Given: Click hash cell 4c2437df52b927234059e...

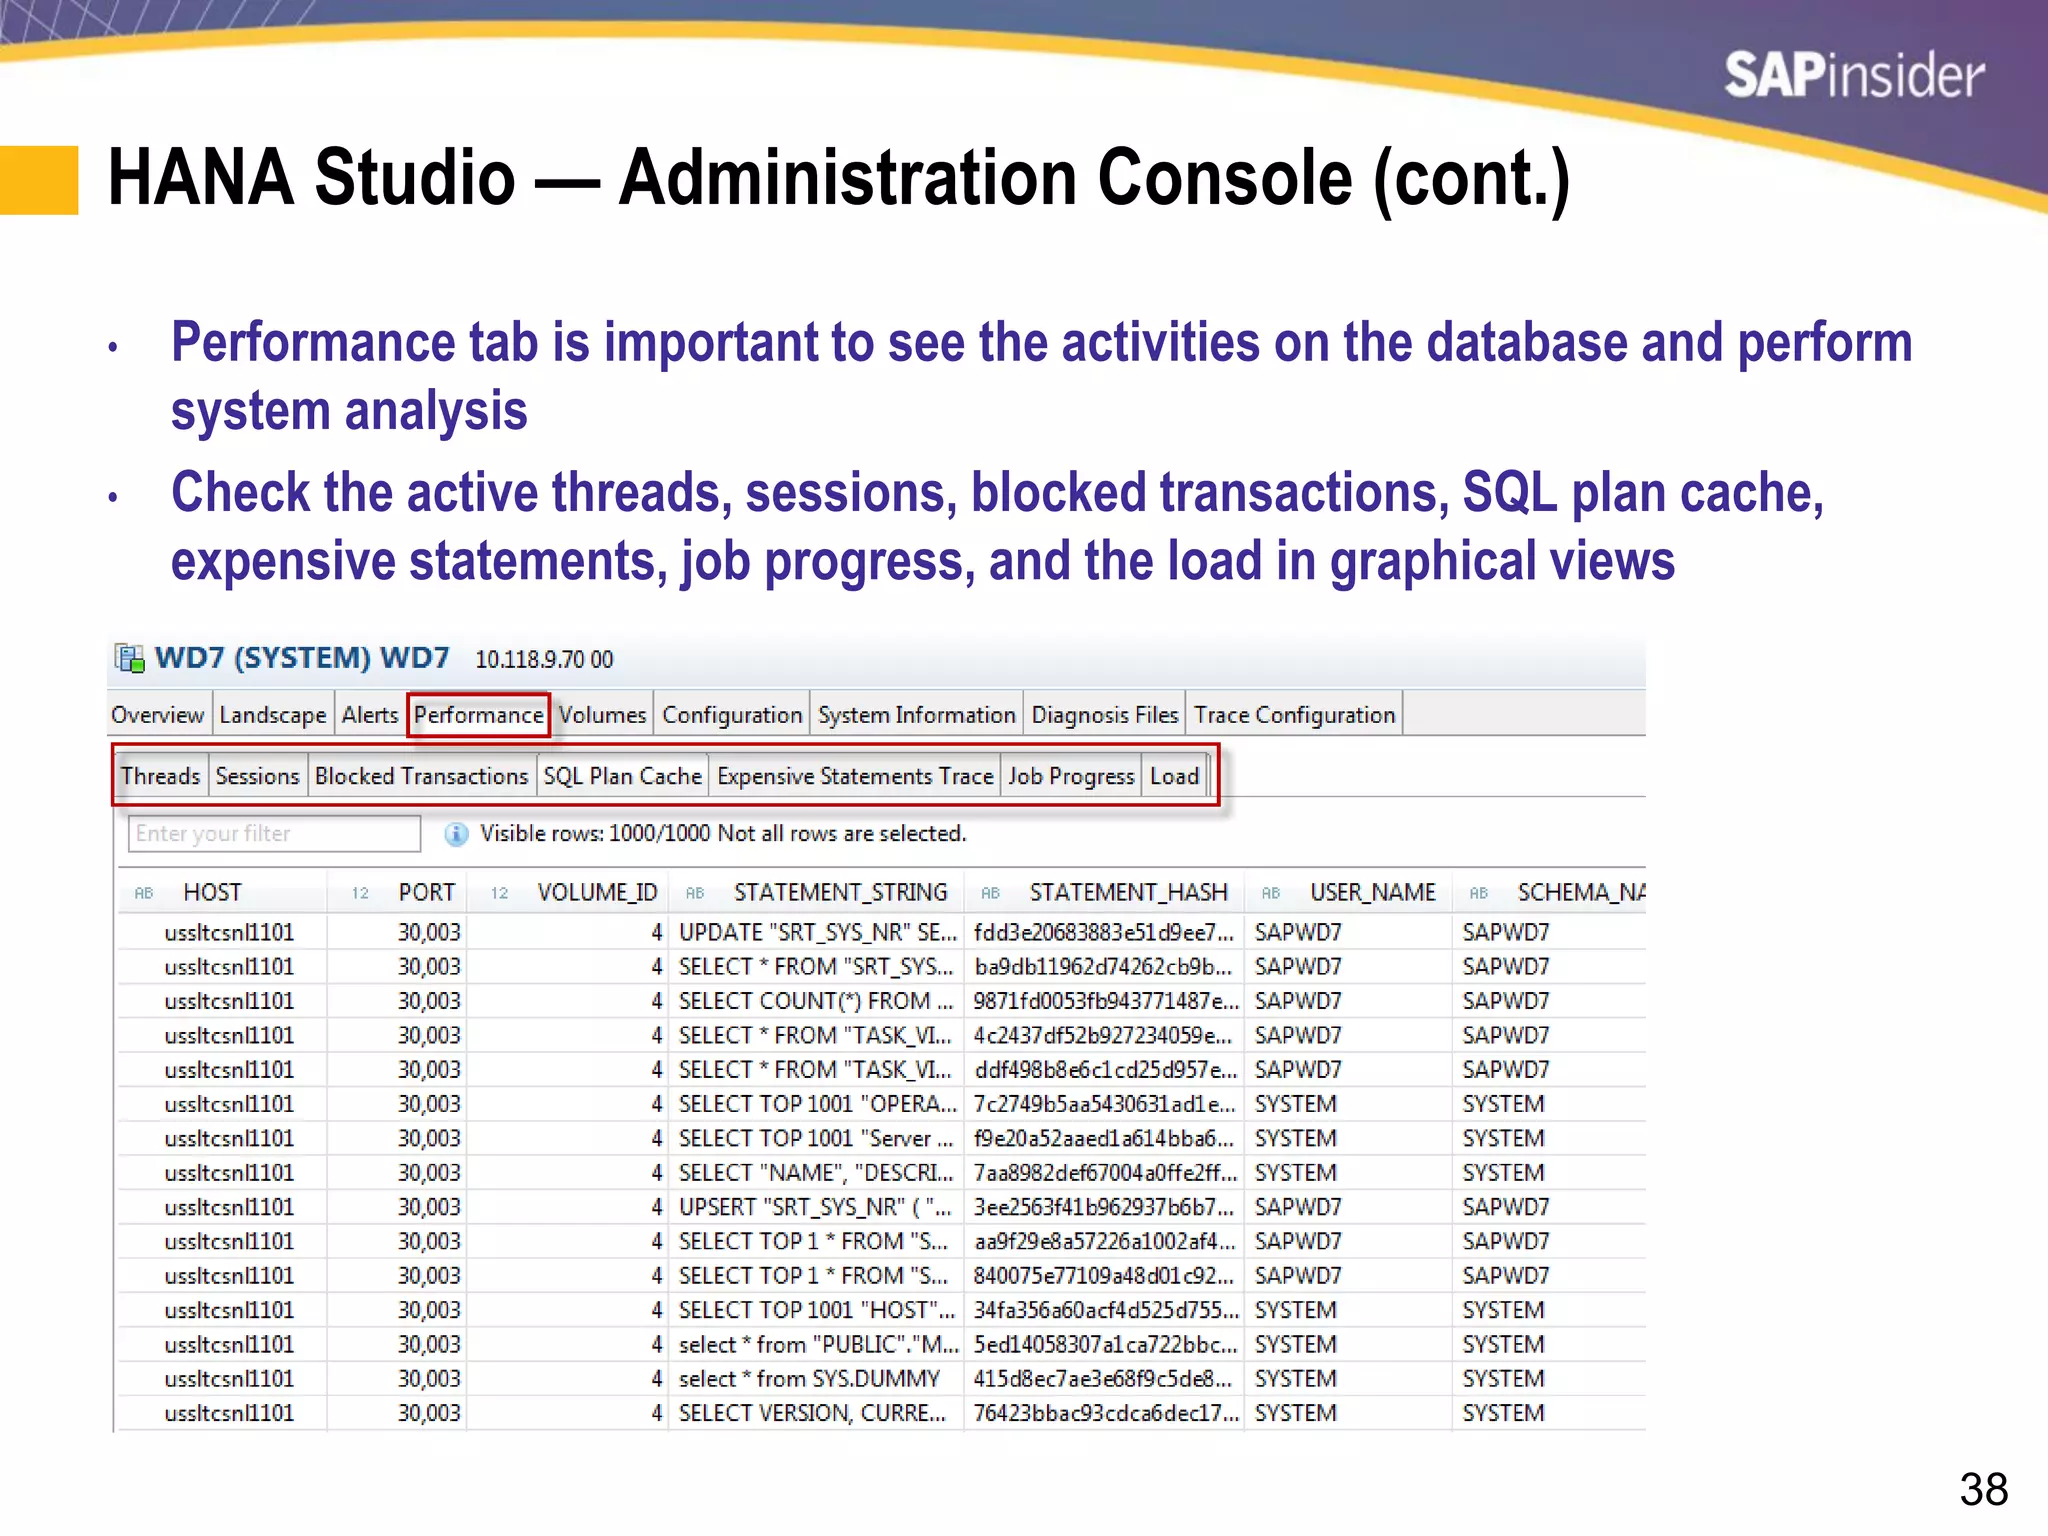Looking at the screenshot, I should [x=1103, y=1036].
